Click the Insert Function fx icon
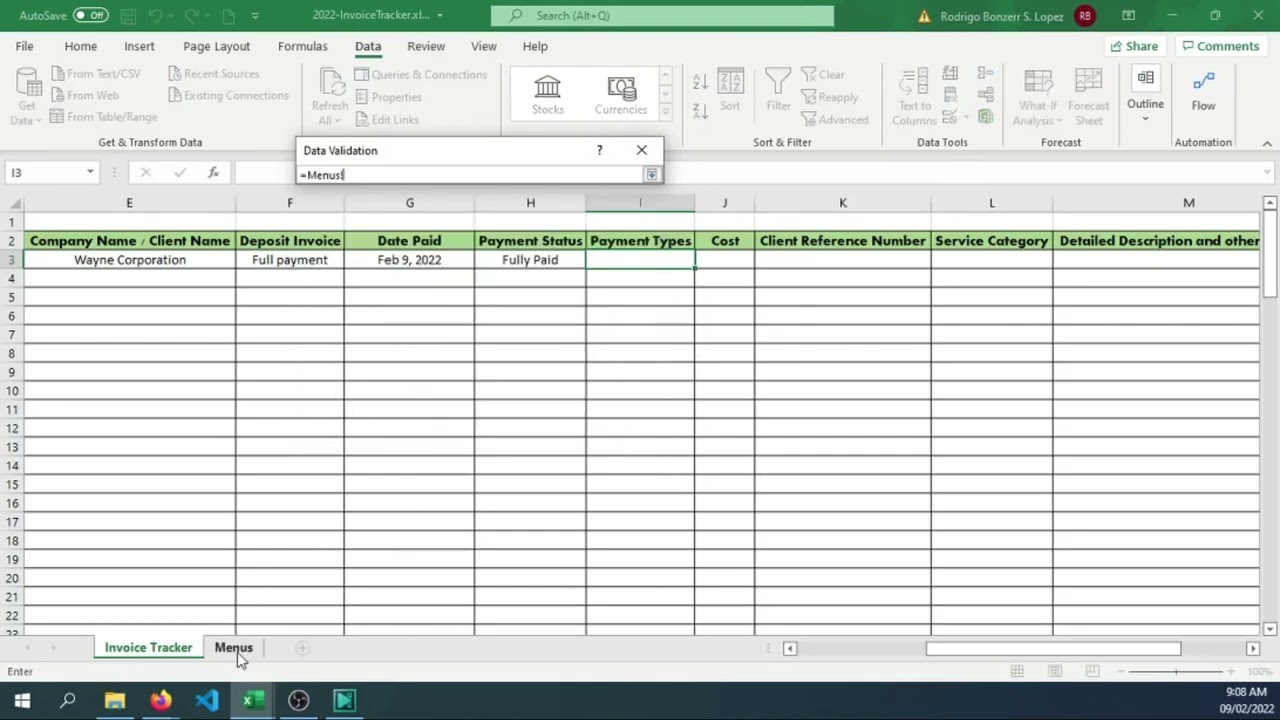This screenshot has width=1280, height=720. click(213, 173)
